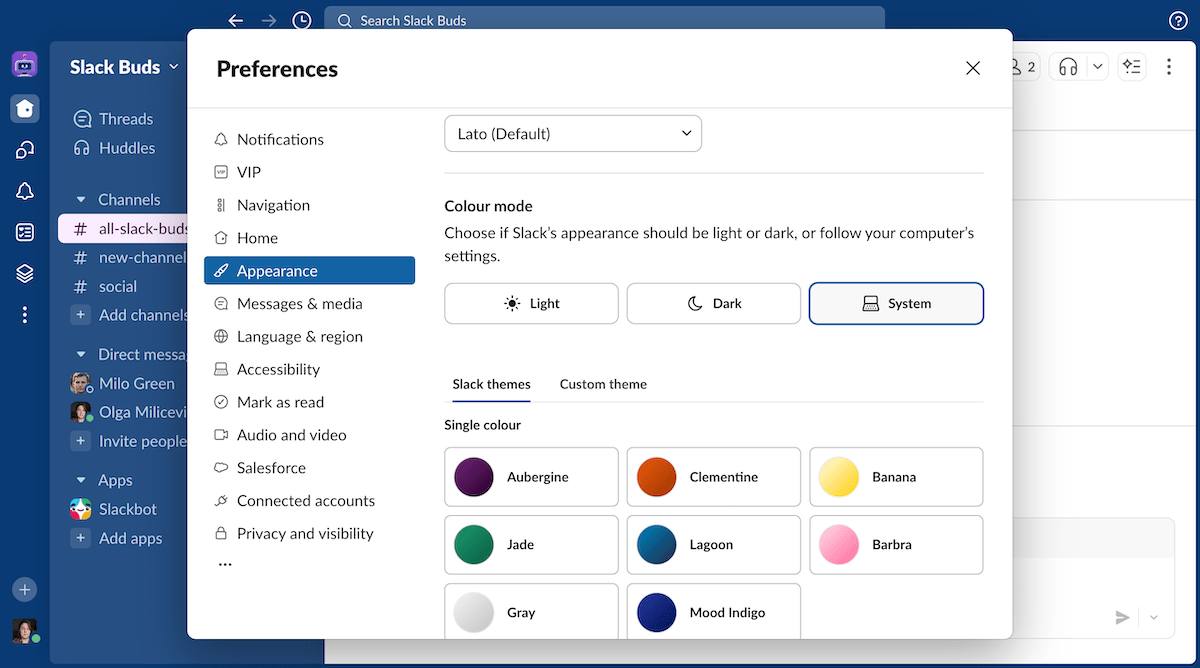
Task: Open Privacy and visibility preferences
Action: click(x=309, y=533)
